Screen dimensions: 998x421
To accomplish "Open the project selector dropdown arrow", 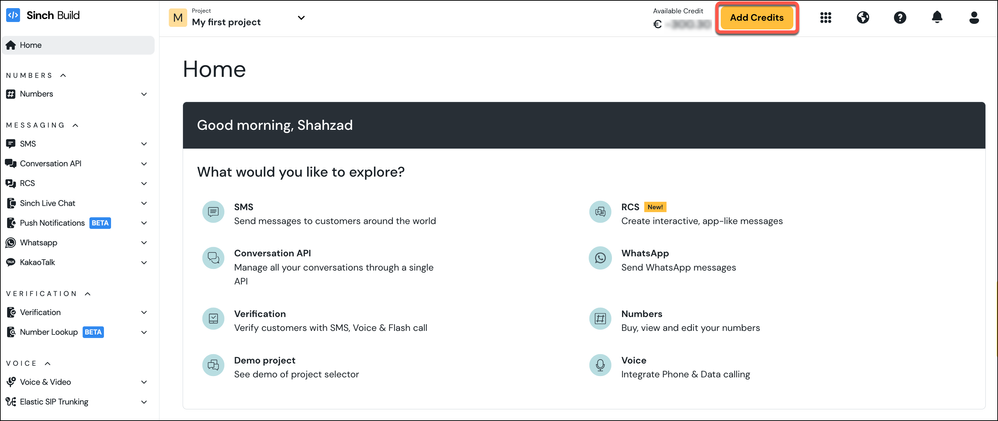I will coord(301,18).
